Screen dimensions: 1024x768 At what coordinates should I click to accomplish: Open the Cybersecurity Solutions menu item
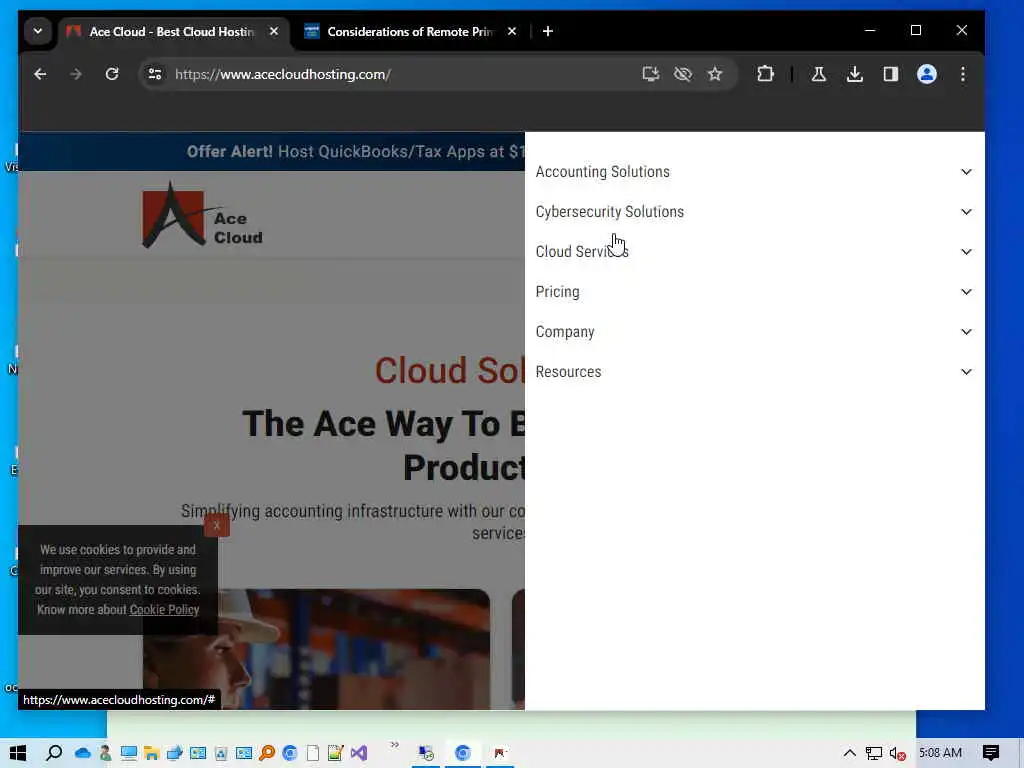(x=610, y=212)
